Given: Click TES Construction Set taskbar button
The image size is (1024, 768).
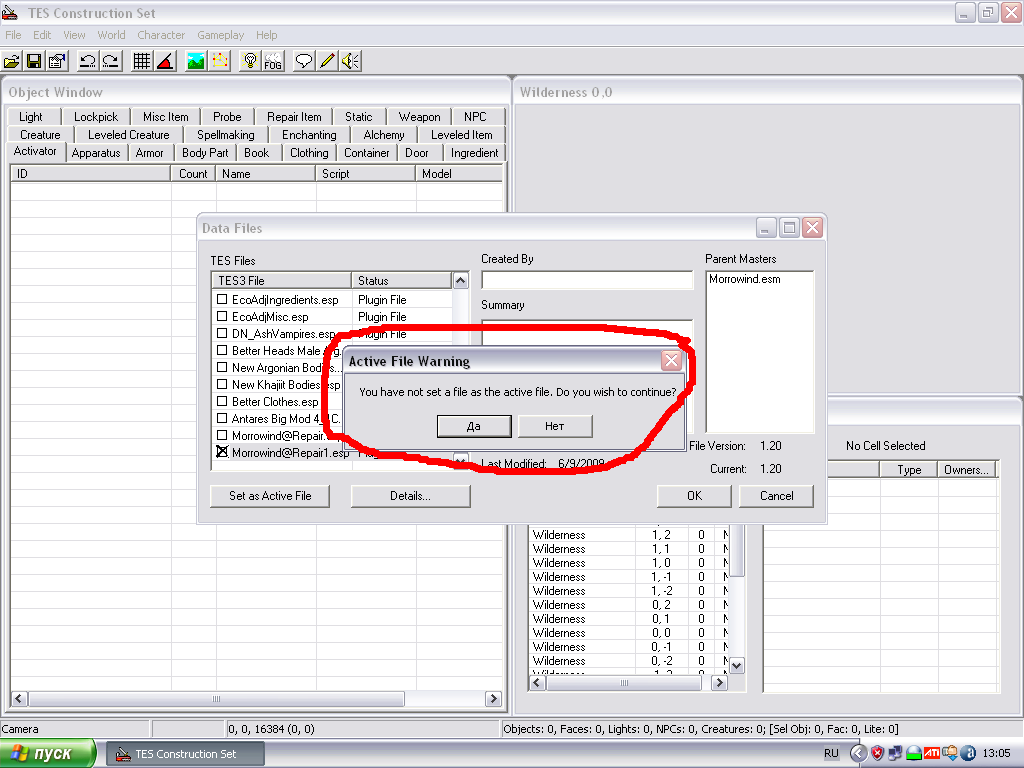Looking at the screenshot, I should click(x=185, y=754).
